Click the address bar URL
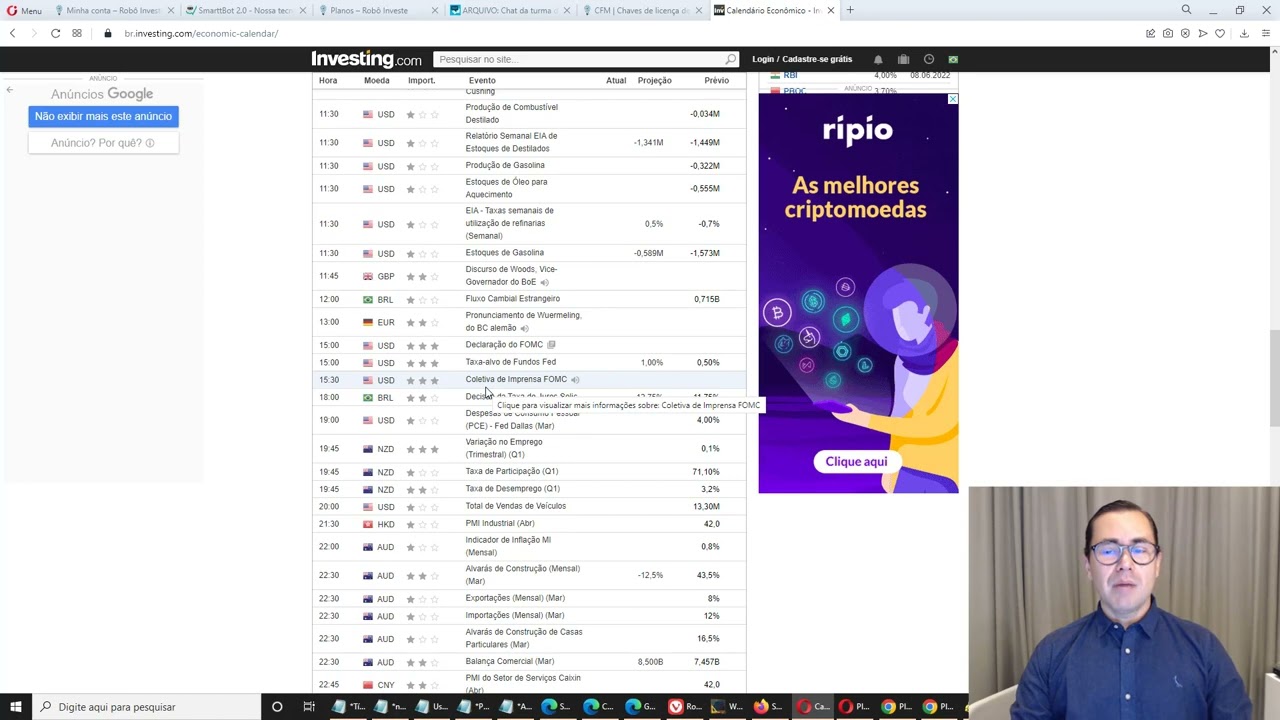The width and height of the screenshot is (1280, 720). (201, 33)
